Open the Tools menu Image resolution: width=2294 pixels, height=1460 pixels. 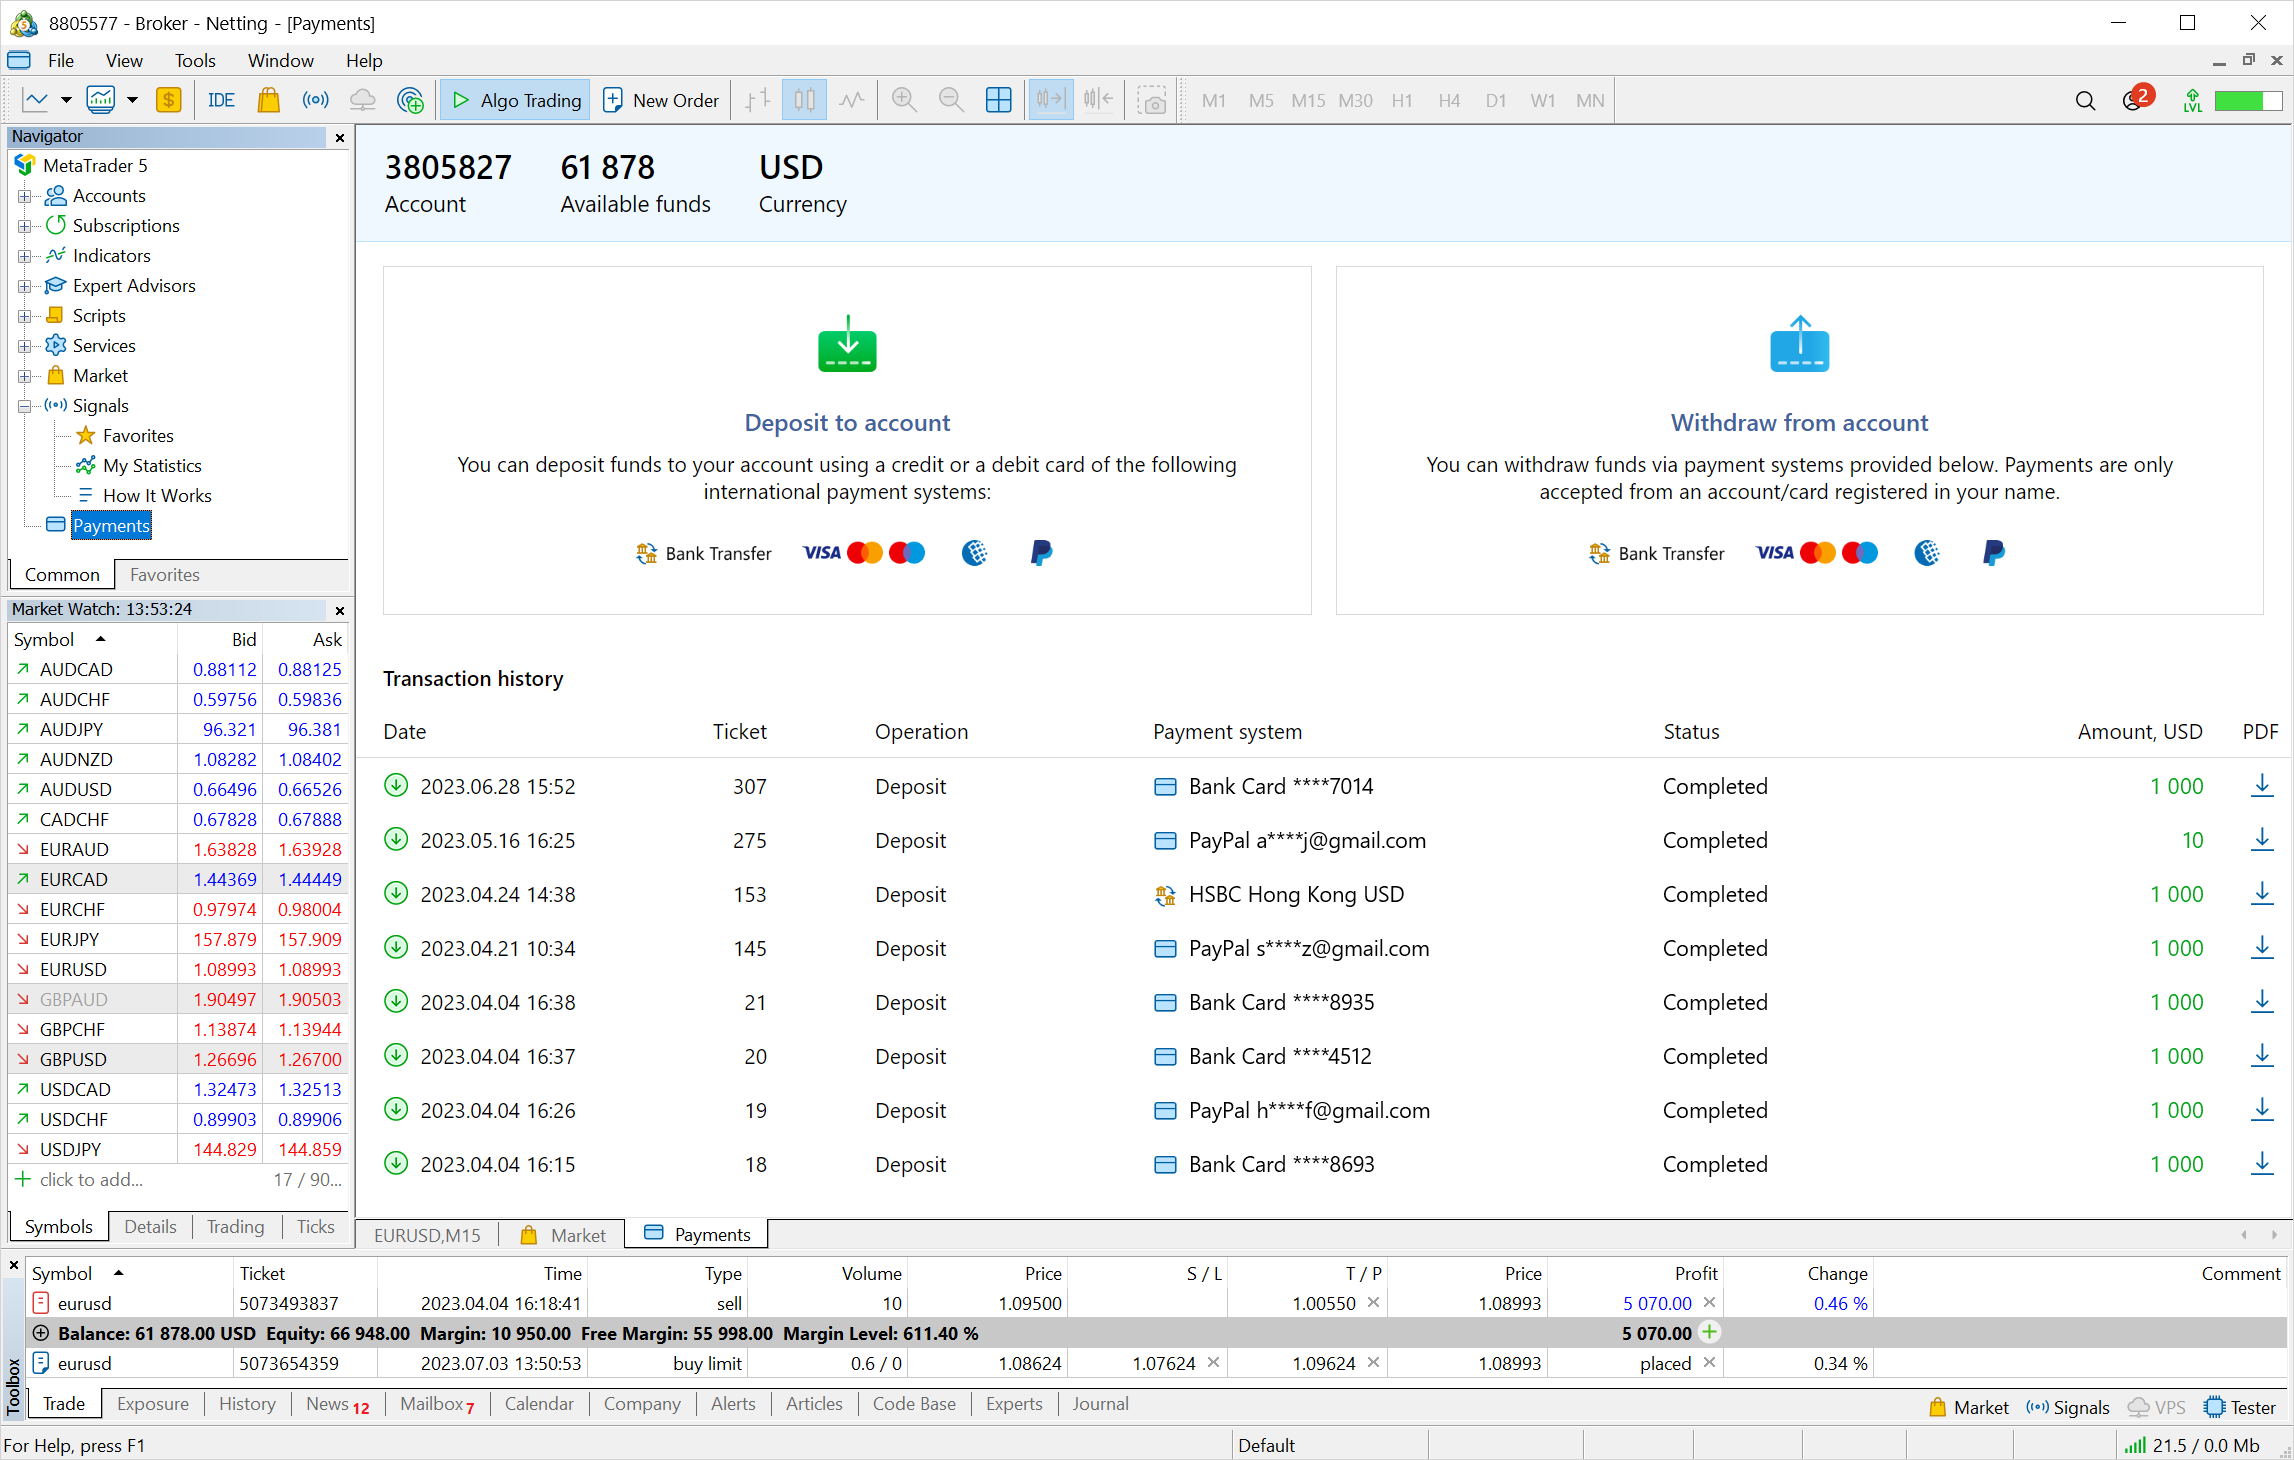[194, 61]
